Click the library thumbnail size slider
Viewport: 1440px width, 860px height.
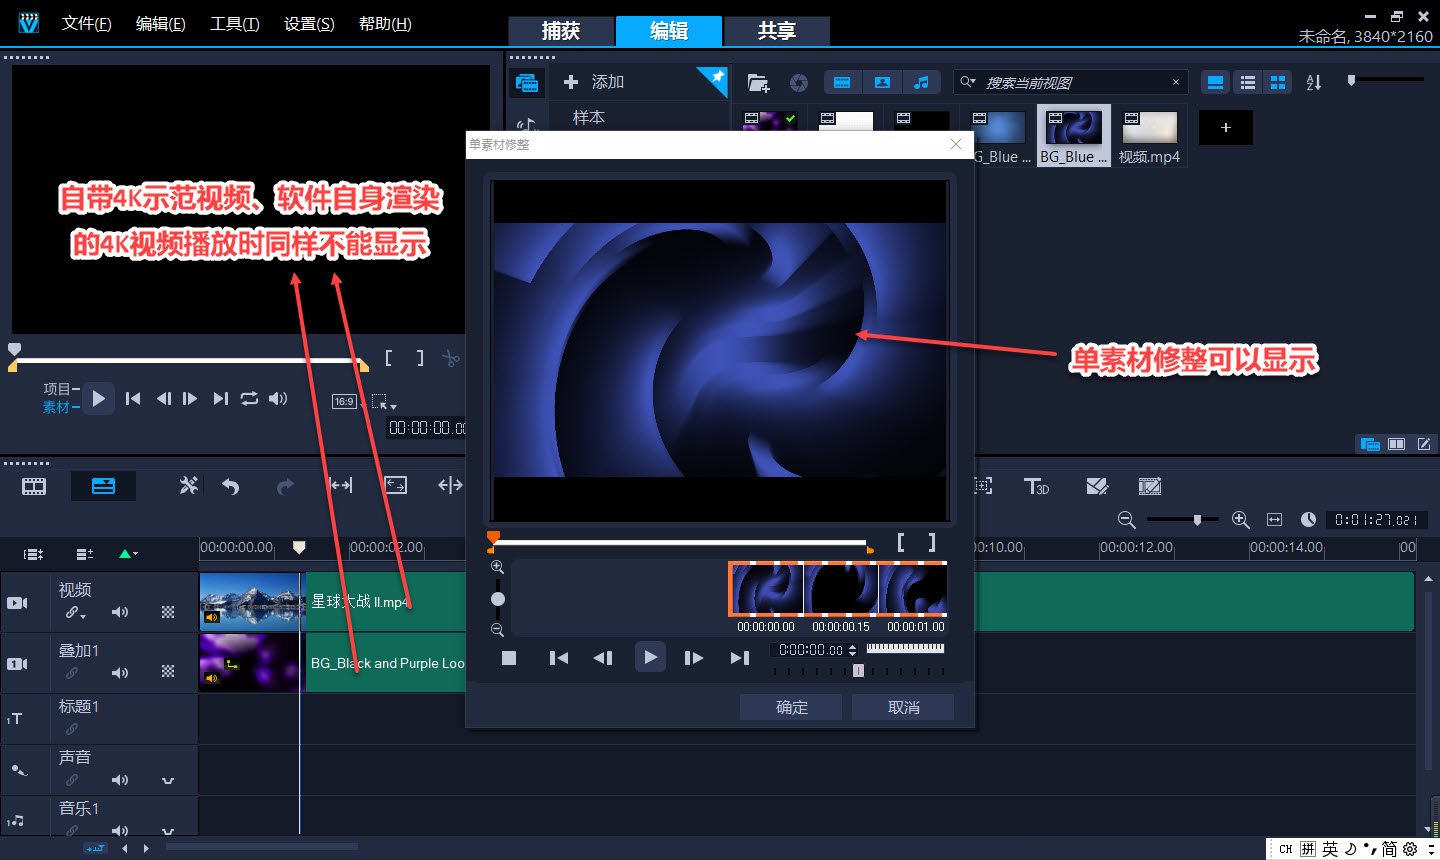click(x=1352, y=80)
